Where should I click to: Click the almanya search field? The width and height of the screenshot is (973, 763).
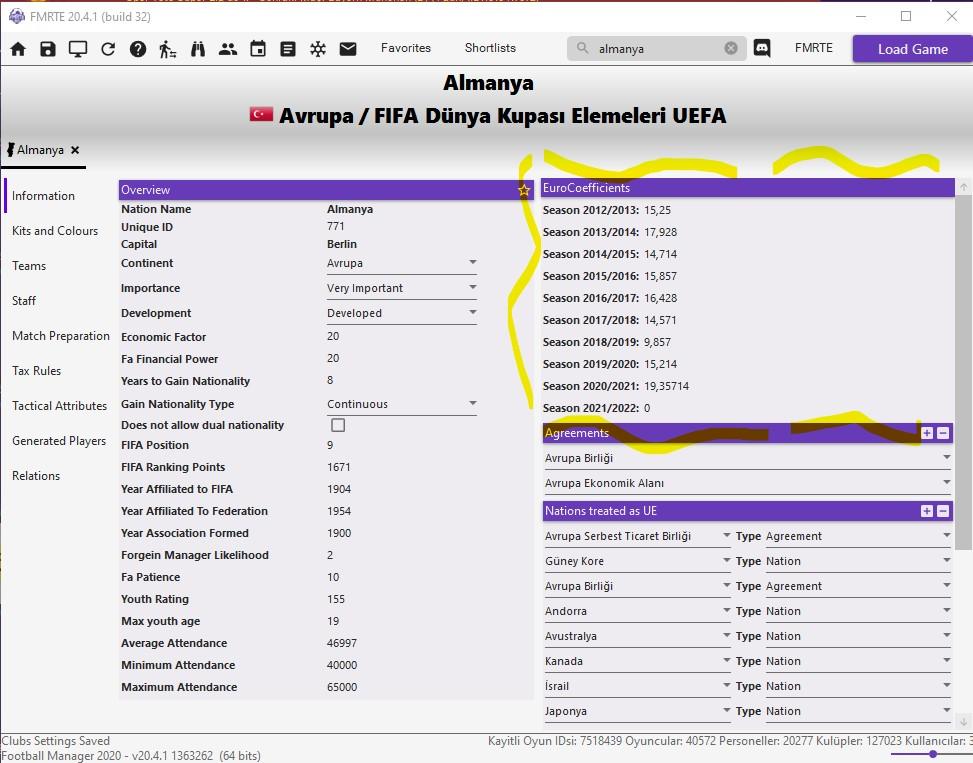coord(658,48)
